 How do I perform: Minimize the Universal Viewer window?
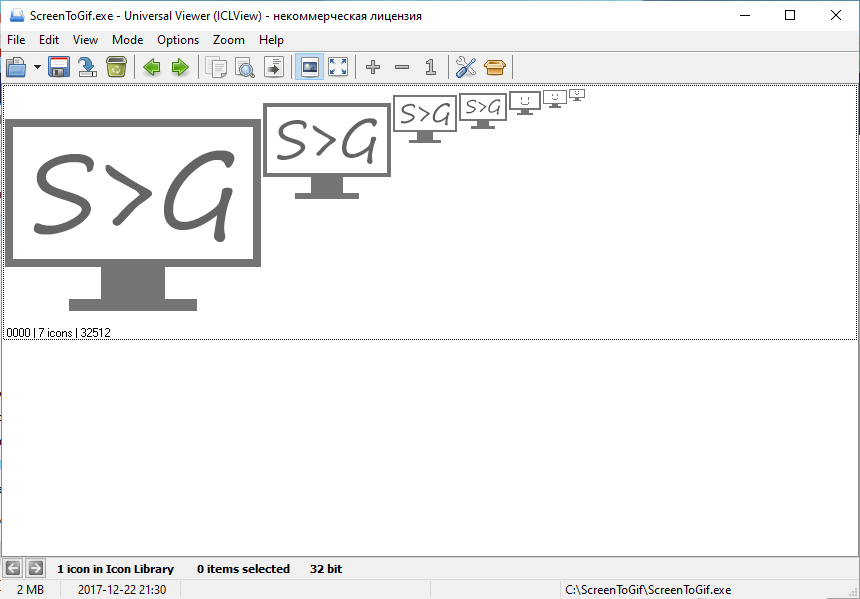(744, 15)
